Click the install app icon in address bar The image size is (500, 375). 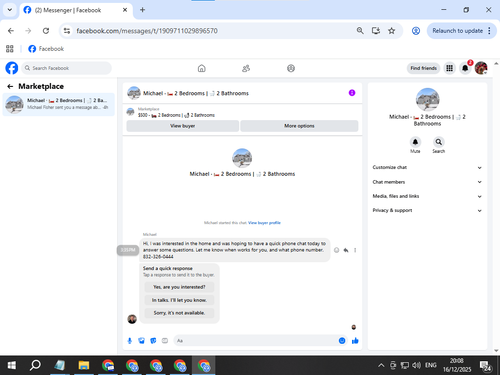pyautogui.click(x=376, y=31)
